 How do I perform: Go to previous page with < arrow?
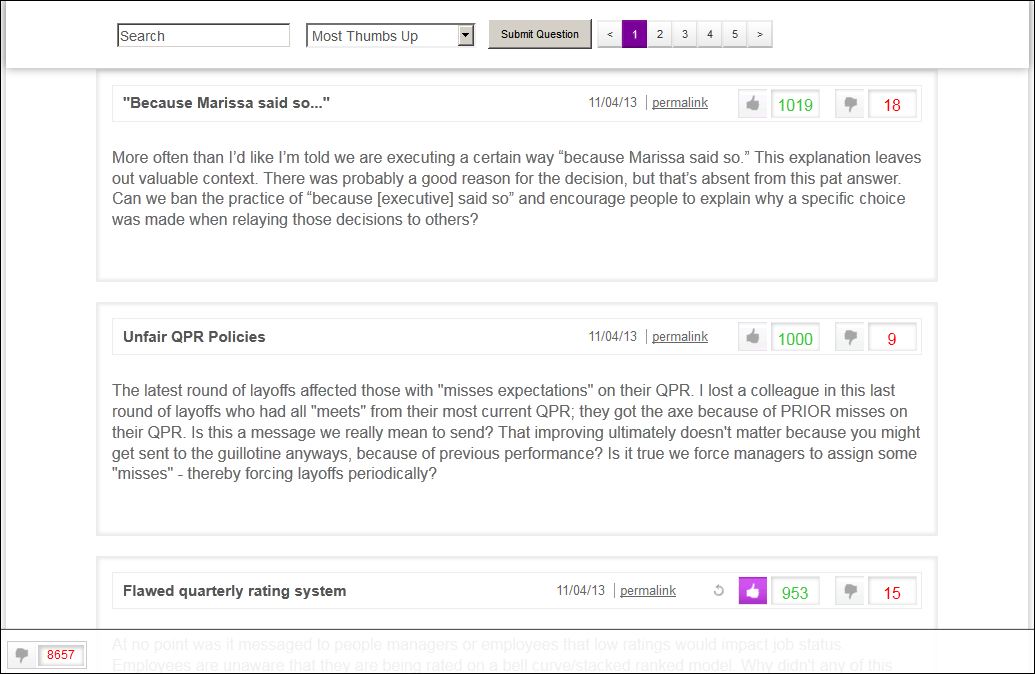(610, 34)
